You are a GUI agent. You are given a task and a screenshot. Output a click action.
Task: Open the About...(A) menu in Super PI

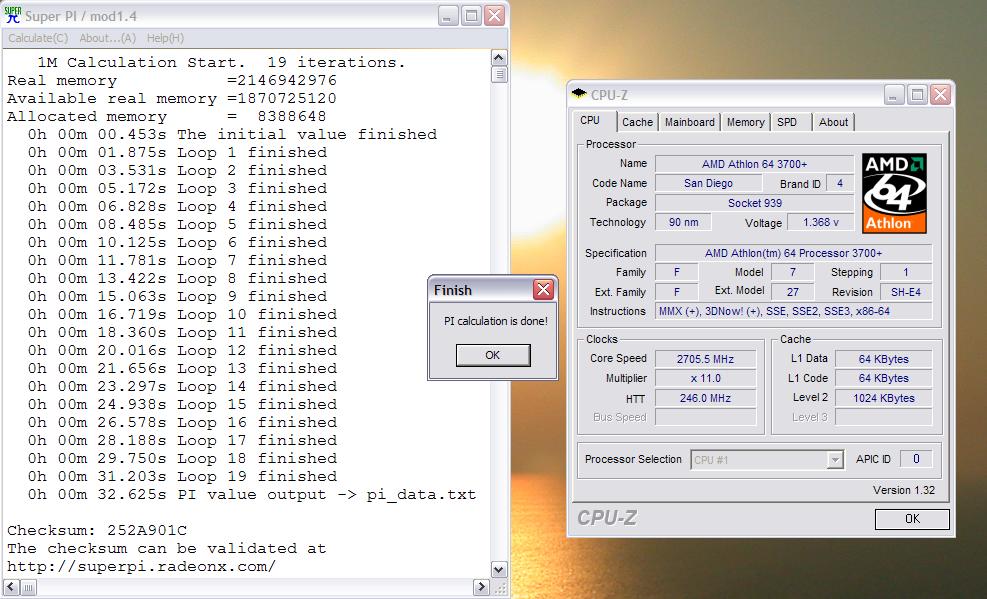coord(108,38)
